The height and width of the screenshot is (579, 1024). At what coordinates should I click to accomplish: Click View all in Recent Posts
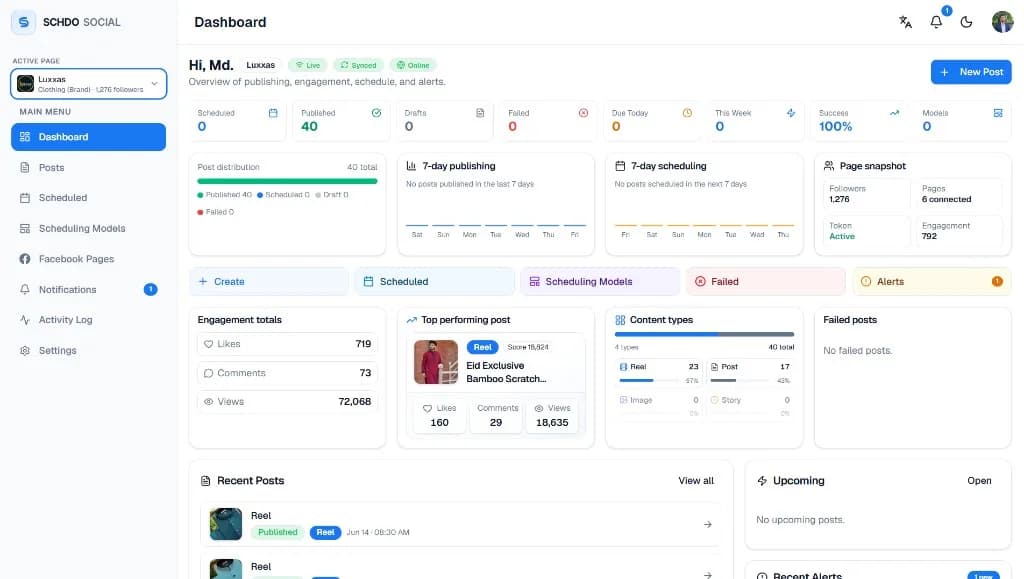point(696,480)
